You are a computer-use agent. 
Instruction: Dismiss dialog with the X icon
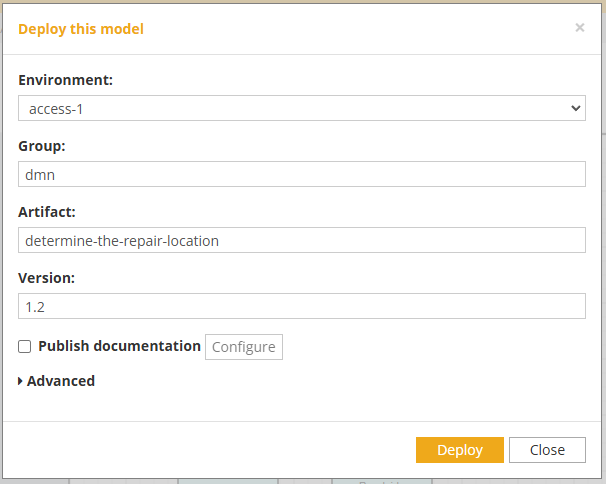coord(579,28)
